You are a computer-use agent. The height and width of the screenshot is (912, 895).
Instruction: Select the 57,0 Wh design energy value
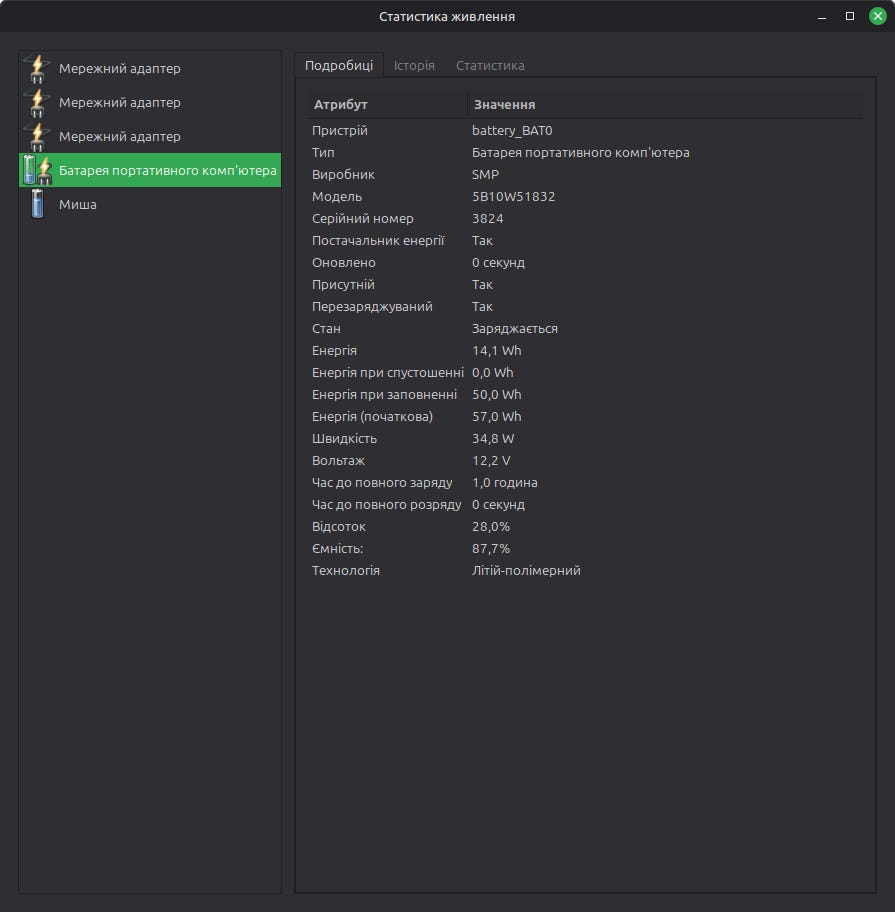point(497,416)
